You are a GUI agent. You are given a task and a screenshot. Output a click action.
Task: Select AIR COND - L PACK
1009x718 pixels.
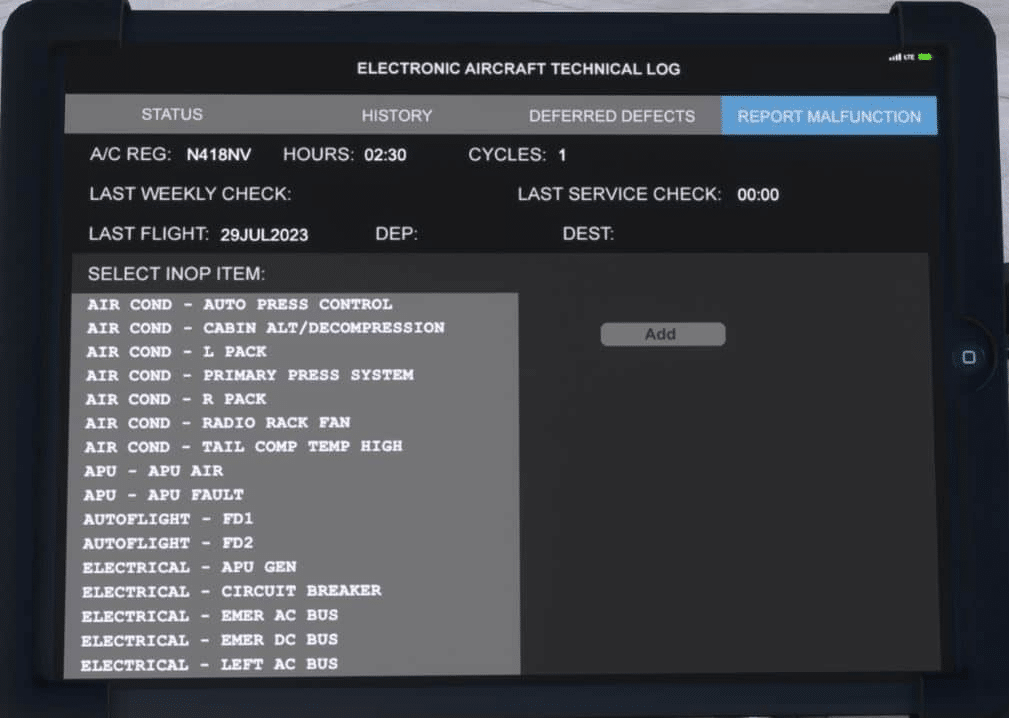point(176,352)
